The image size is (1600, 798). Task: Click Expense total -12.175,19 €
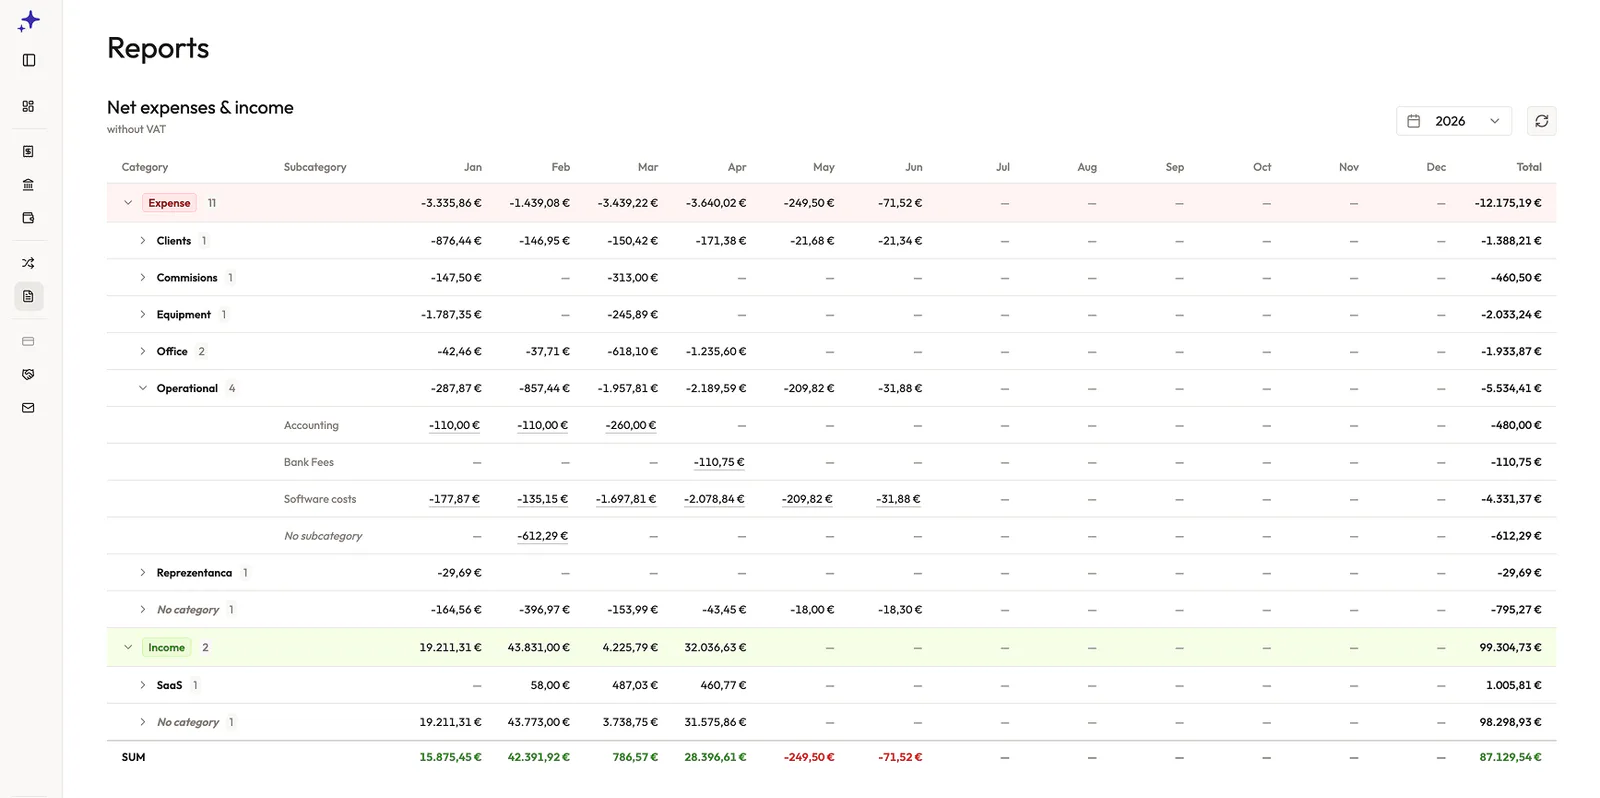(x=1508, y=203)
